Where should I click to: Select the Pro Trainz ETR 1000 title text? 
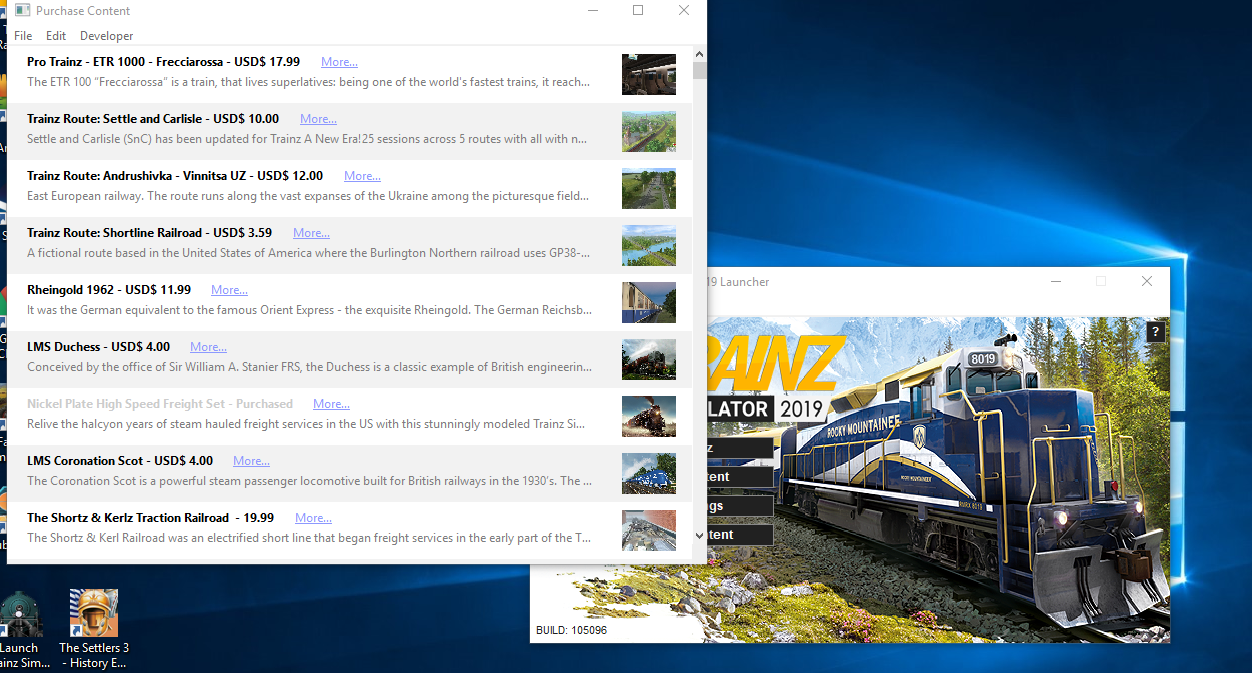(x=163, y=62)
